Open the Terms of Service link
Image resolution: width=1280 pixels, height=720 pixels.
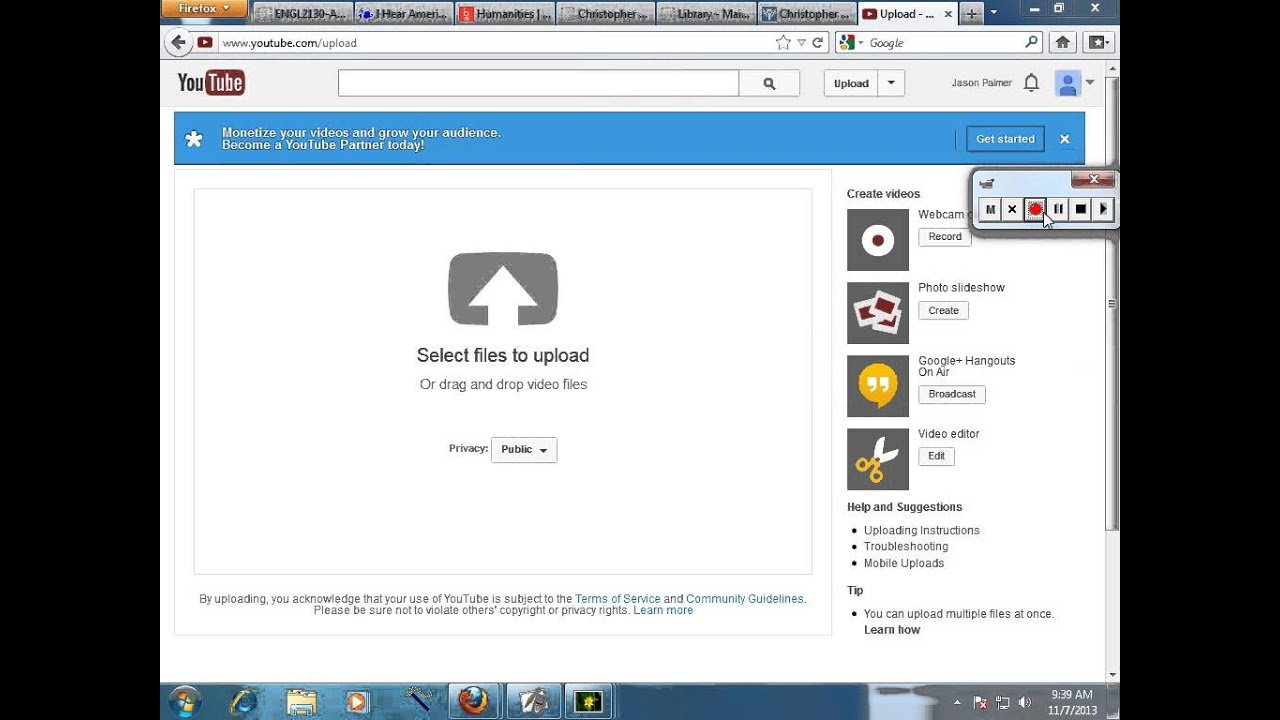617,599
